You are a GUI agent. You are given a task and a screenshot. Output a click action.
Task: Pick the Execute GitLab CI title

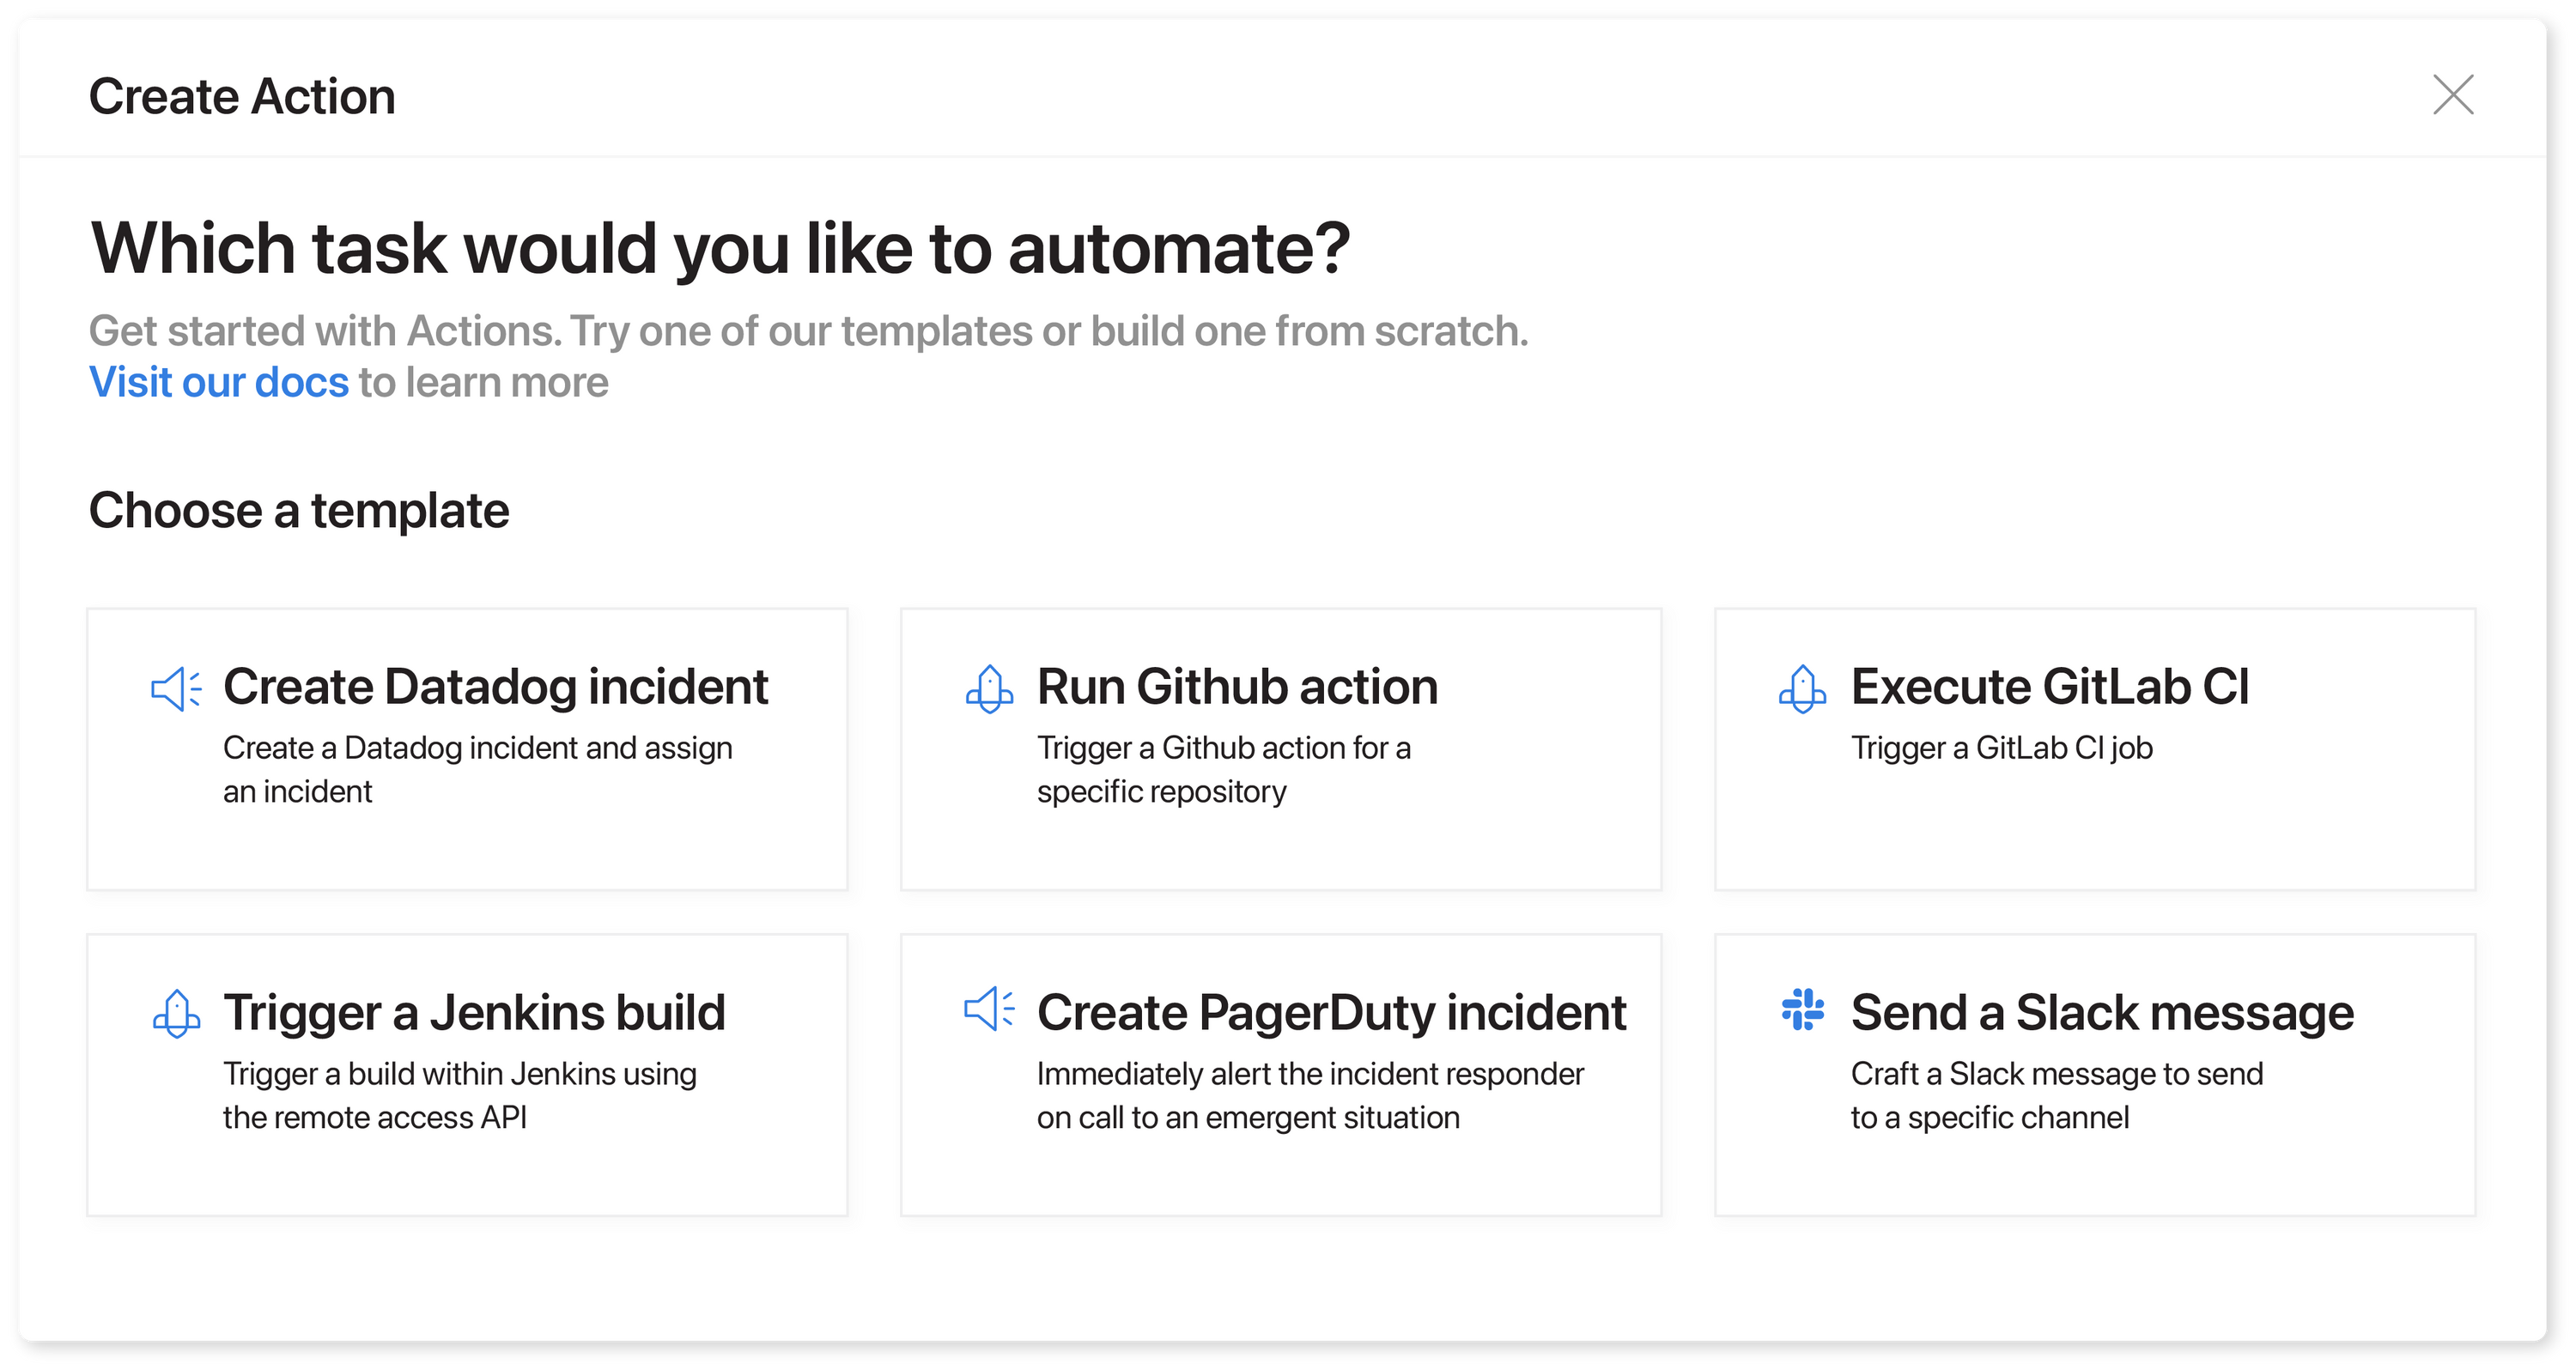2049,687
